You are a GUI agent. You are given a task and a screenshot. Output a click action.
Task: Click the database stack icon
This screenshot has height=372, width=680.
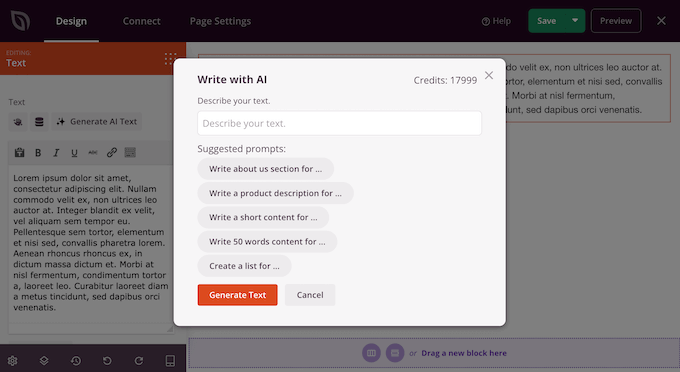point(39,122)
